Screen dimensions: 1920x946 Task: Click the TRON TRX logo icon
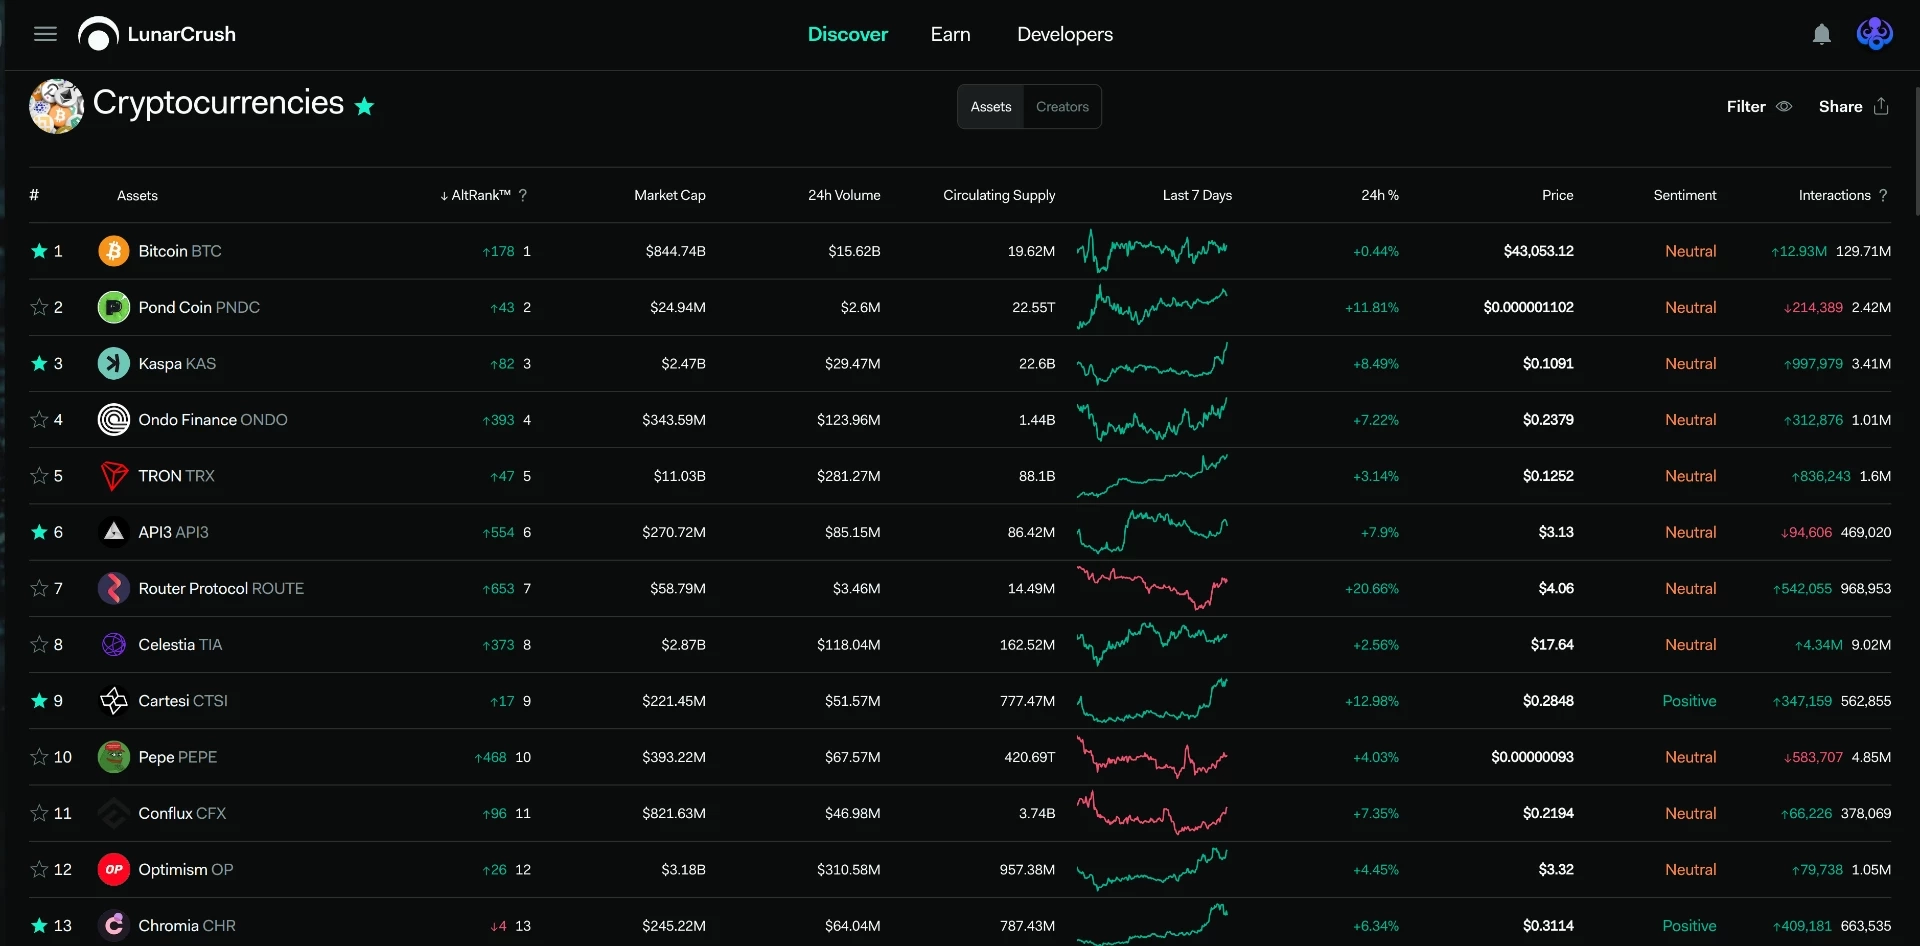[x=114, y=476]
